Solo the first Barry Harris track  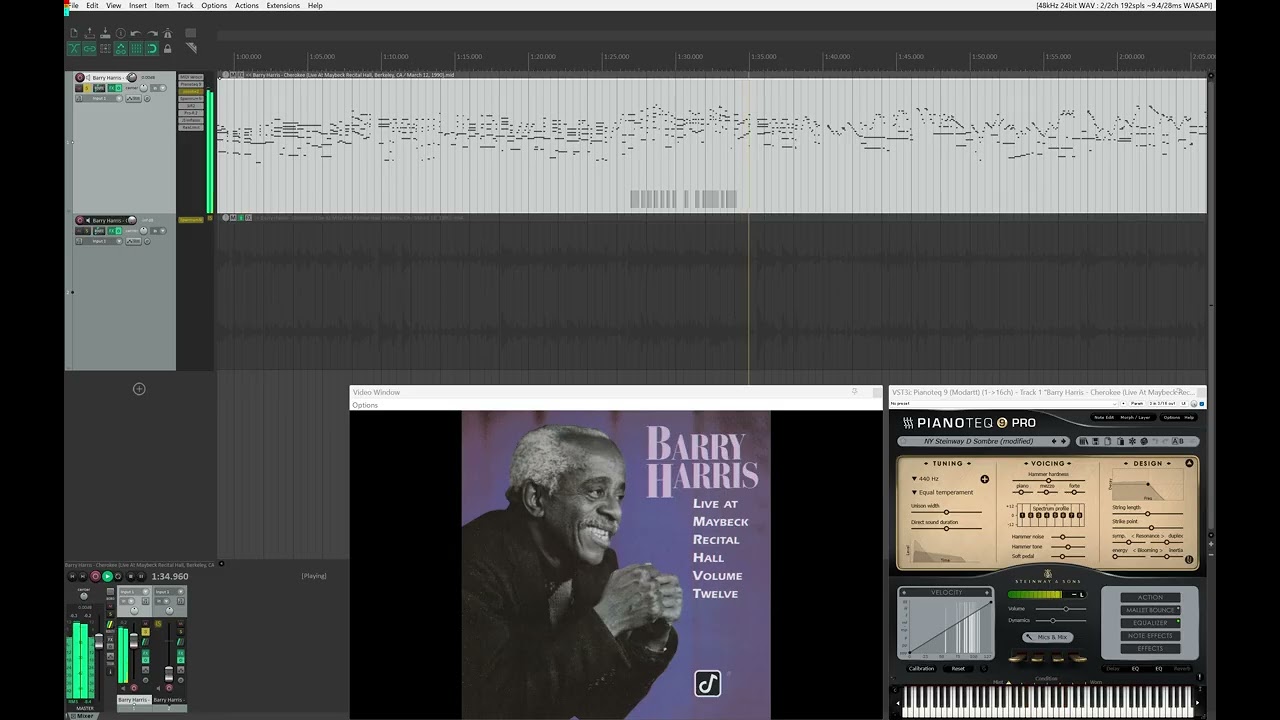tap(87, 88)
